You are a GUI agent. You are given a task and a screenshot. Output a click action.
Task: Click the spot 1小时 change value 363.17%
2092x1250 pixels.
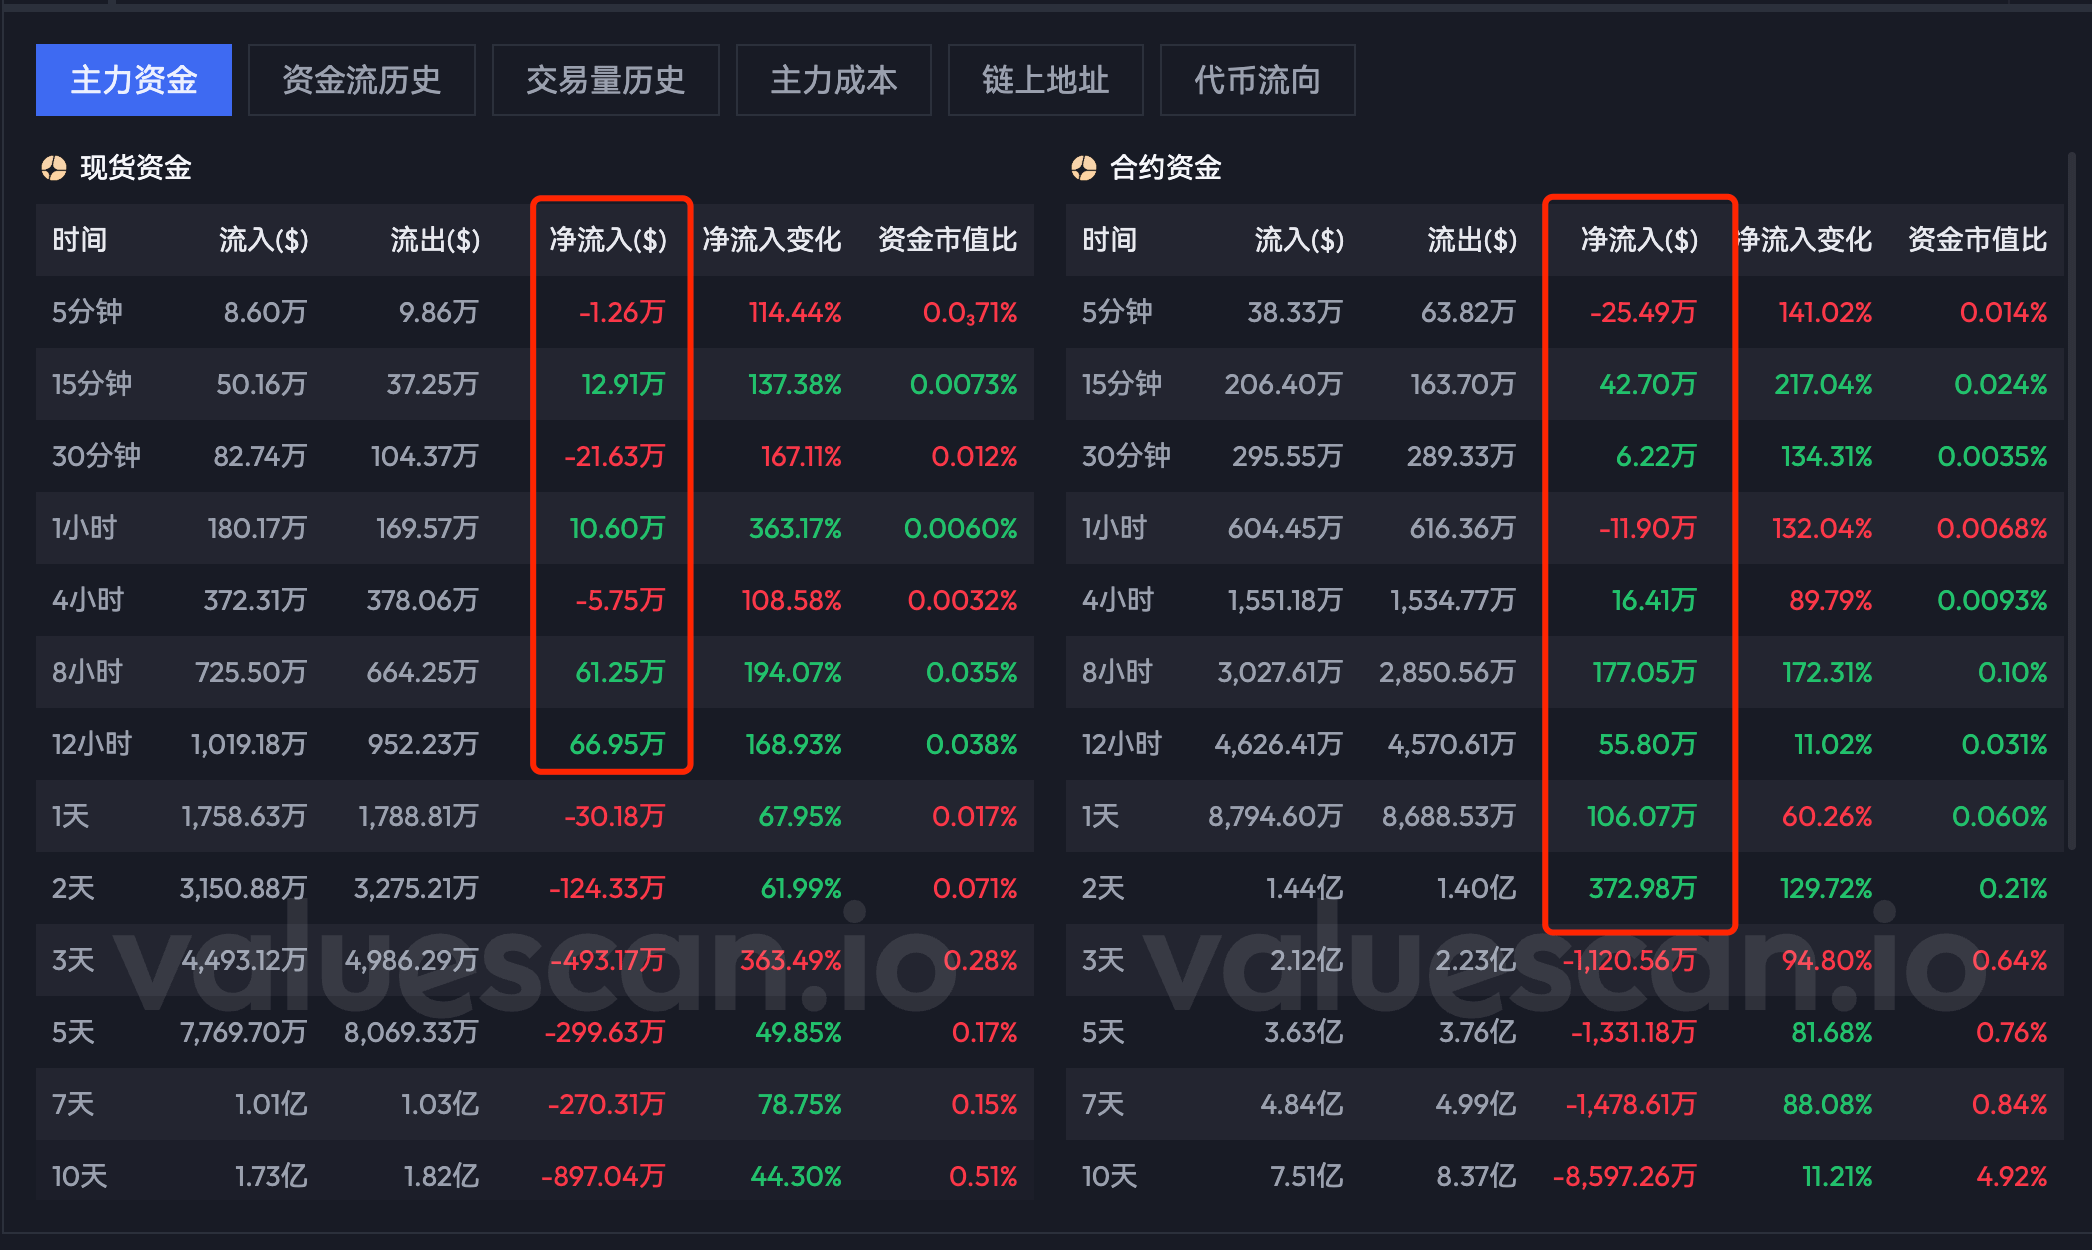(x=795, y=528)
